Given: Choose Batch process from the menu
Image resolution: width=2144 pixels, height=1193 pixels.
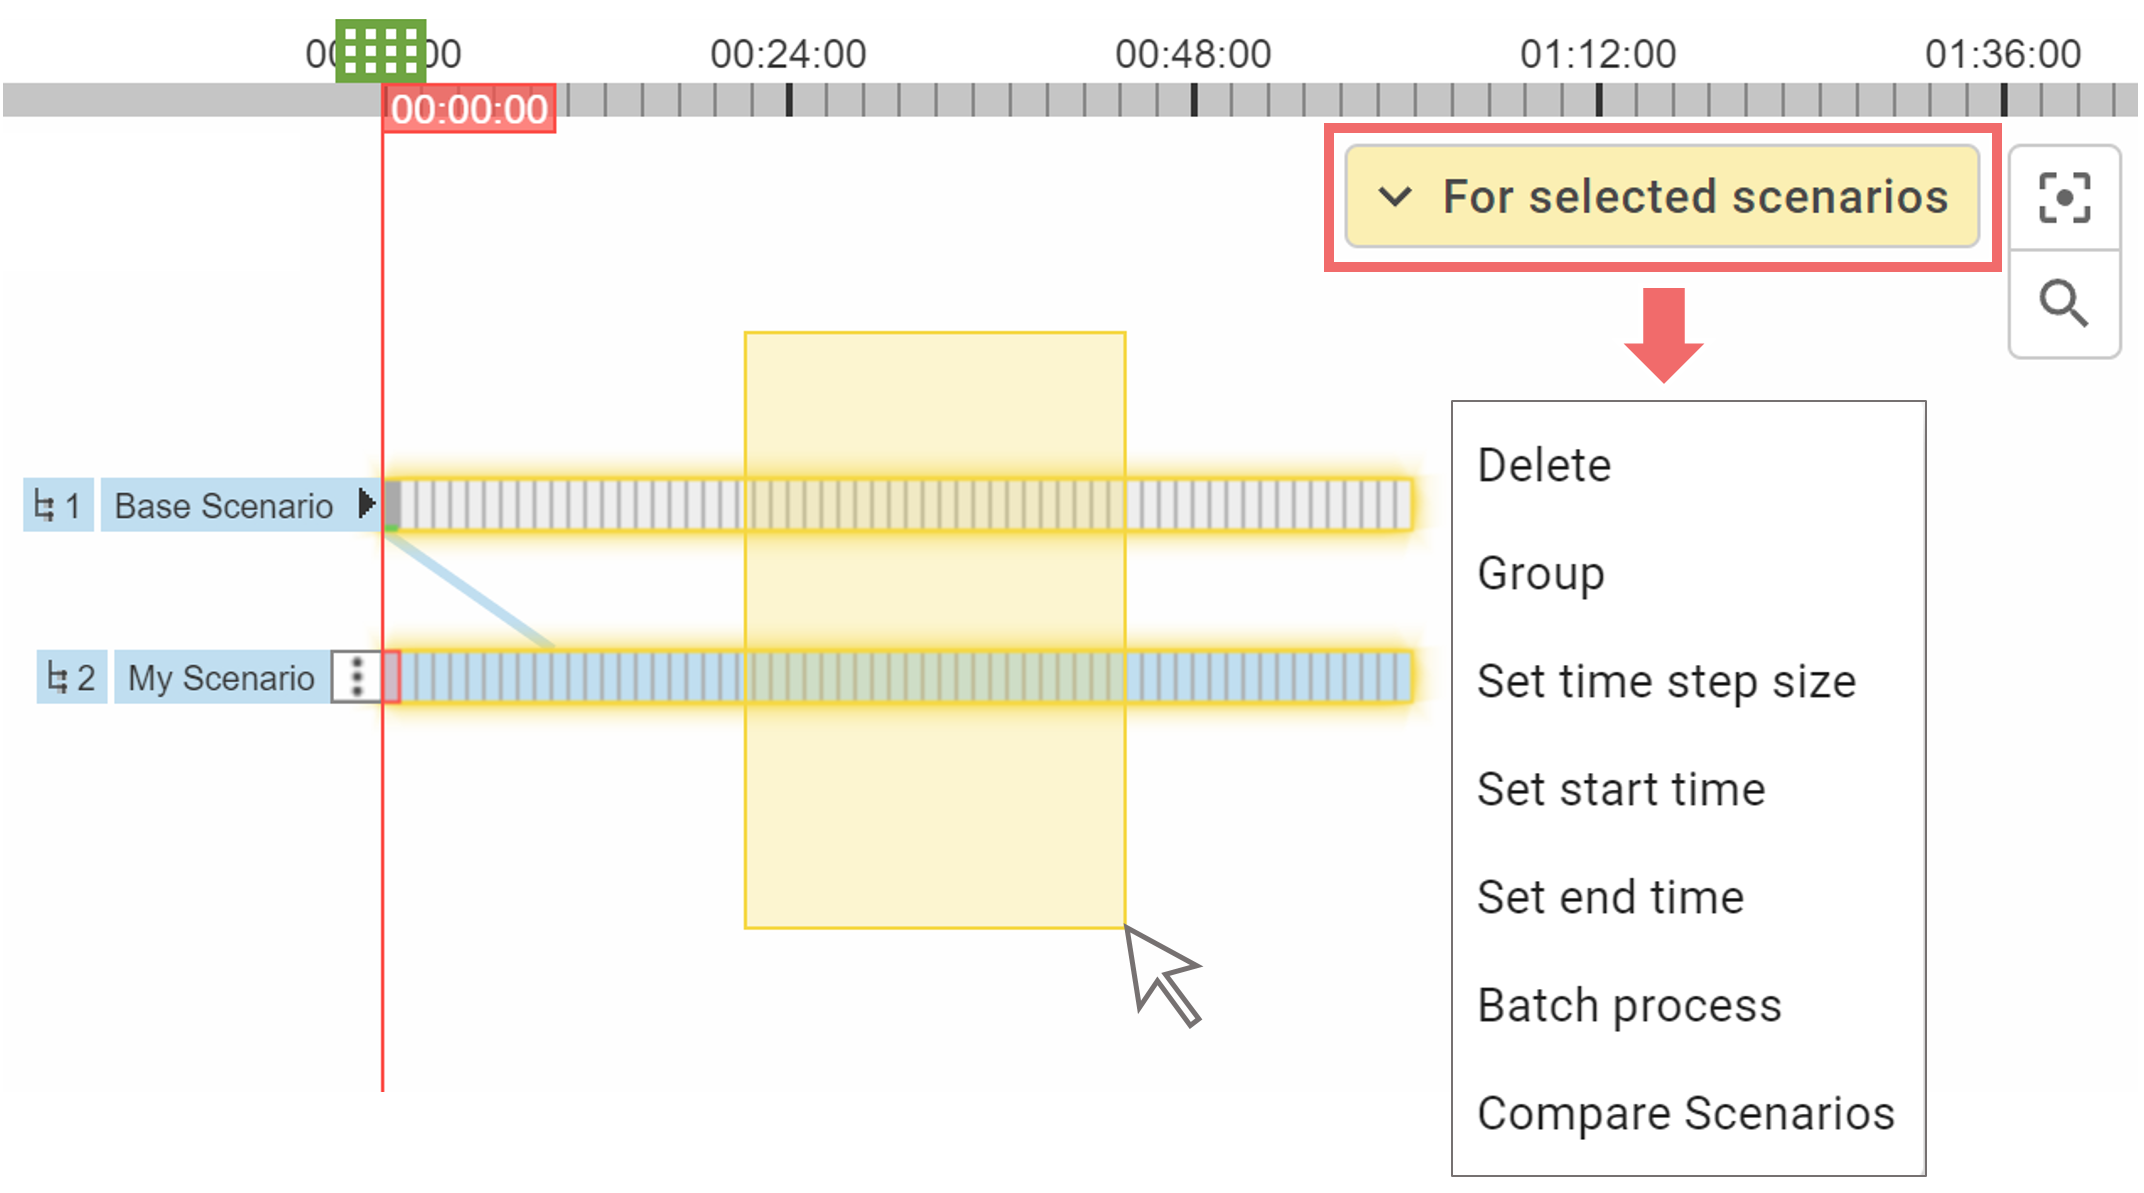Looking at the screenshot, I should click(x=1629, y=1005).
